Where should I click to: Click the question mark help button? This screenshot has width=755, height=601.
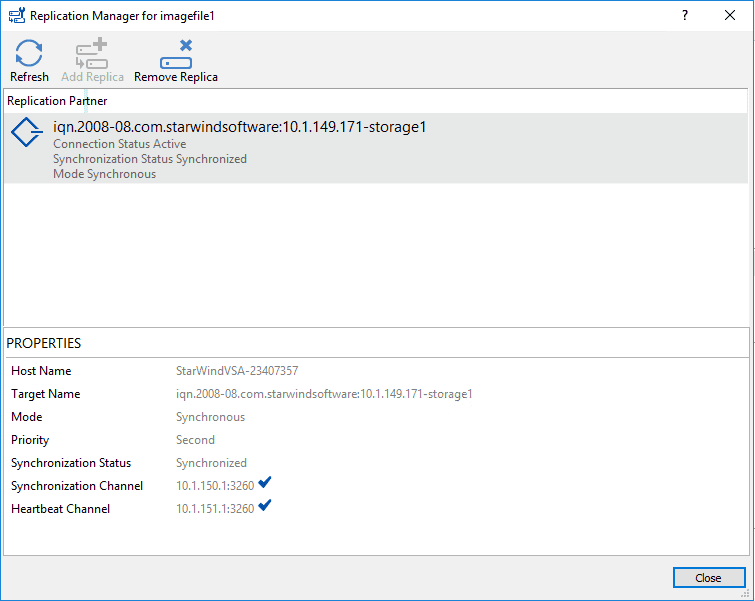685,16
